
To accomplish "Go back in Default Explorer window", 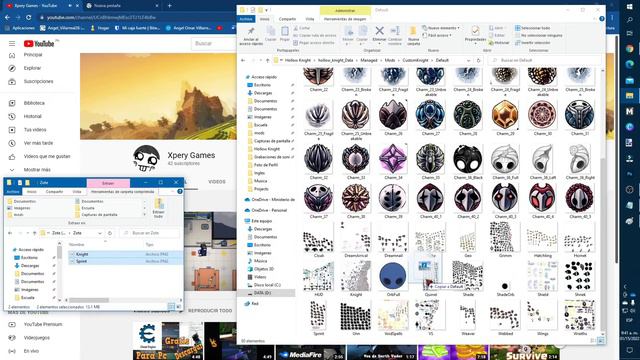I will (x=243, y=60).
